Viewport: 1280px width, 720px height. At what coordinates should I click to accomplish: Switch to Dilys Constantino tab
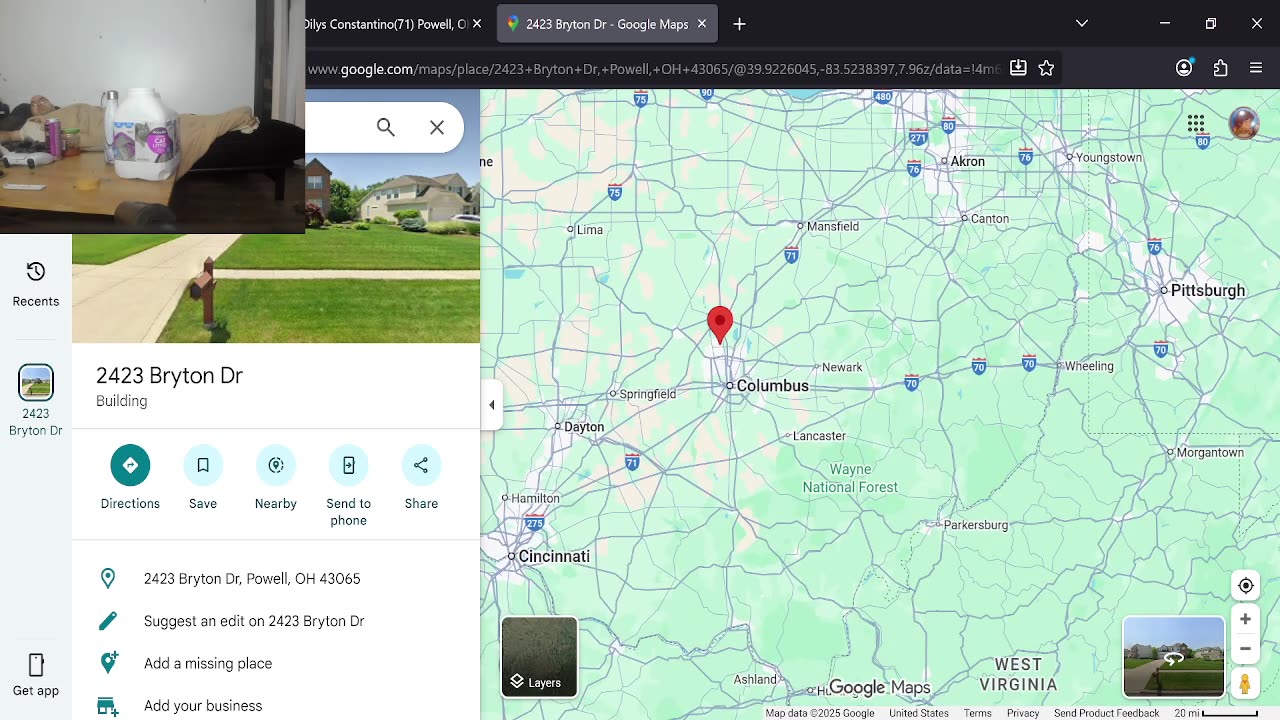[x=386, y=24]
